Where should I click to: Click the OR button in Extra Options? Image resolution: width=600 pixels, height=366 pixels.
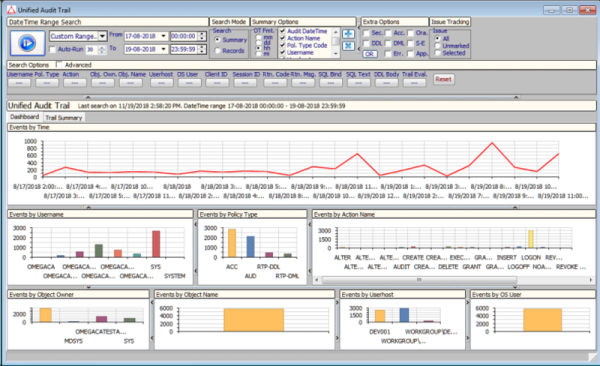(x=370, y=54)
